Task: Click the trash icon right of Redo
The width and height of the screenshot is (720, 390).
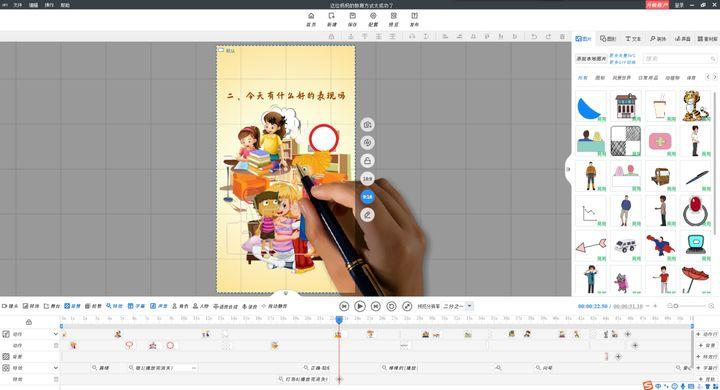Action: coord(562,36)
